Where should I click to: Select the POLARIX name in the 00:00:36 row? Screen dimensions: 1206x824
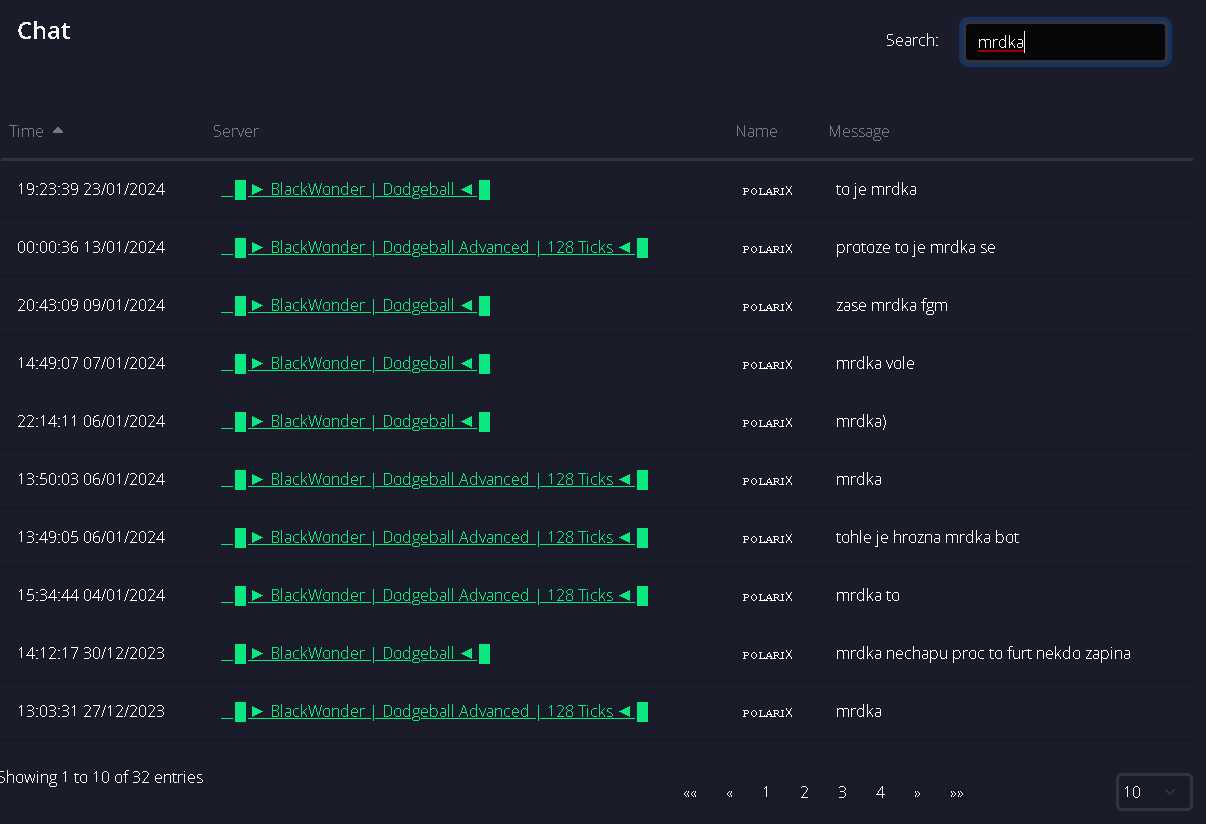[768, 249]
